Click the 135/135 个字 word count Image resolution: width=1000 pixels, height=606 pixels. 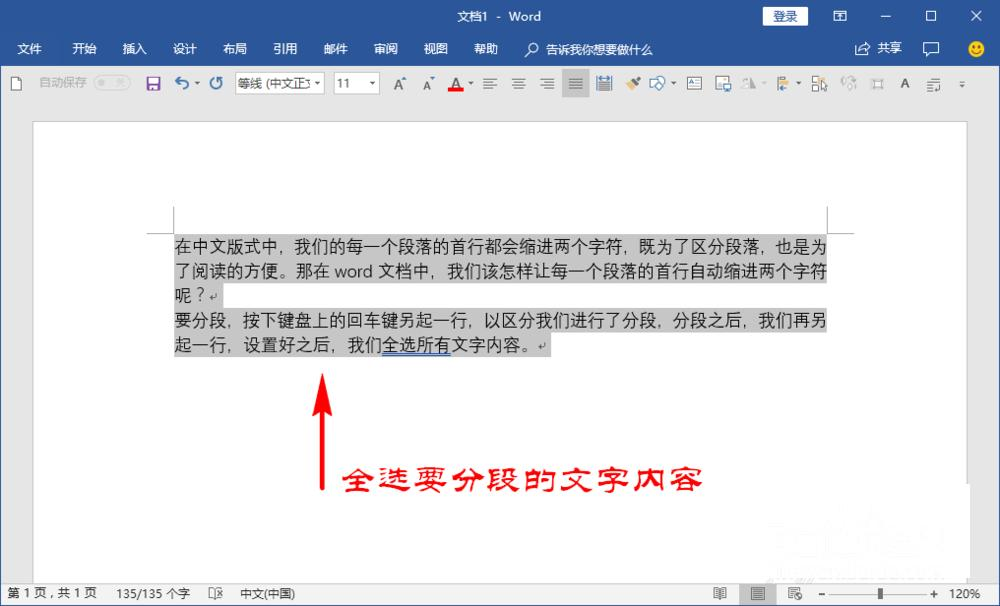pyautogui.click(x=153, y=594)
